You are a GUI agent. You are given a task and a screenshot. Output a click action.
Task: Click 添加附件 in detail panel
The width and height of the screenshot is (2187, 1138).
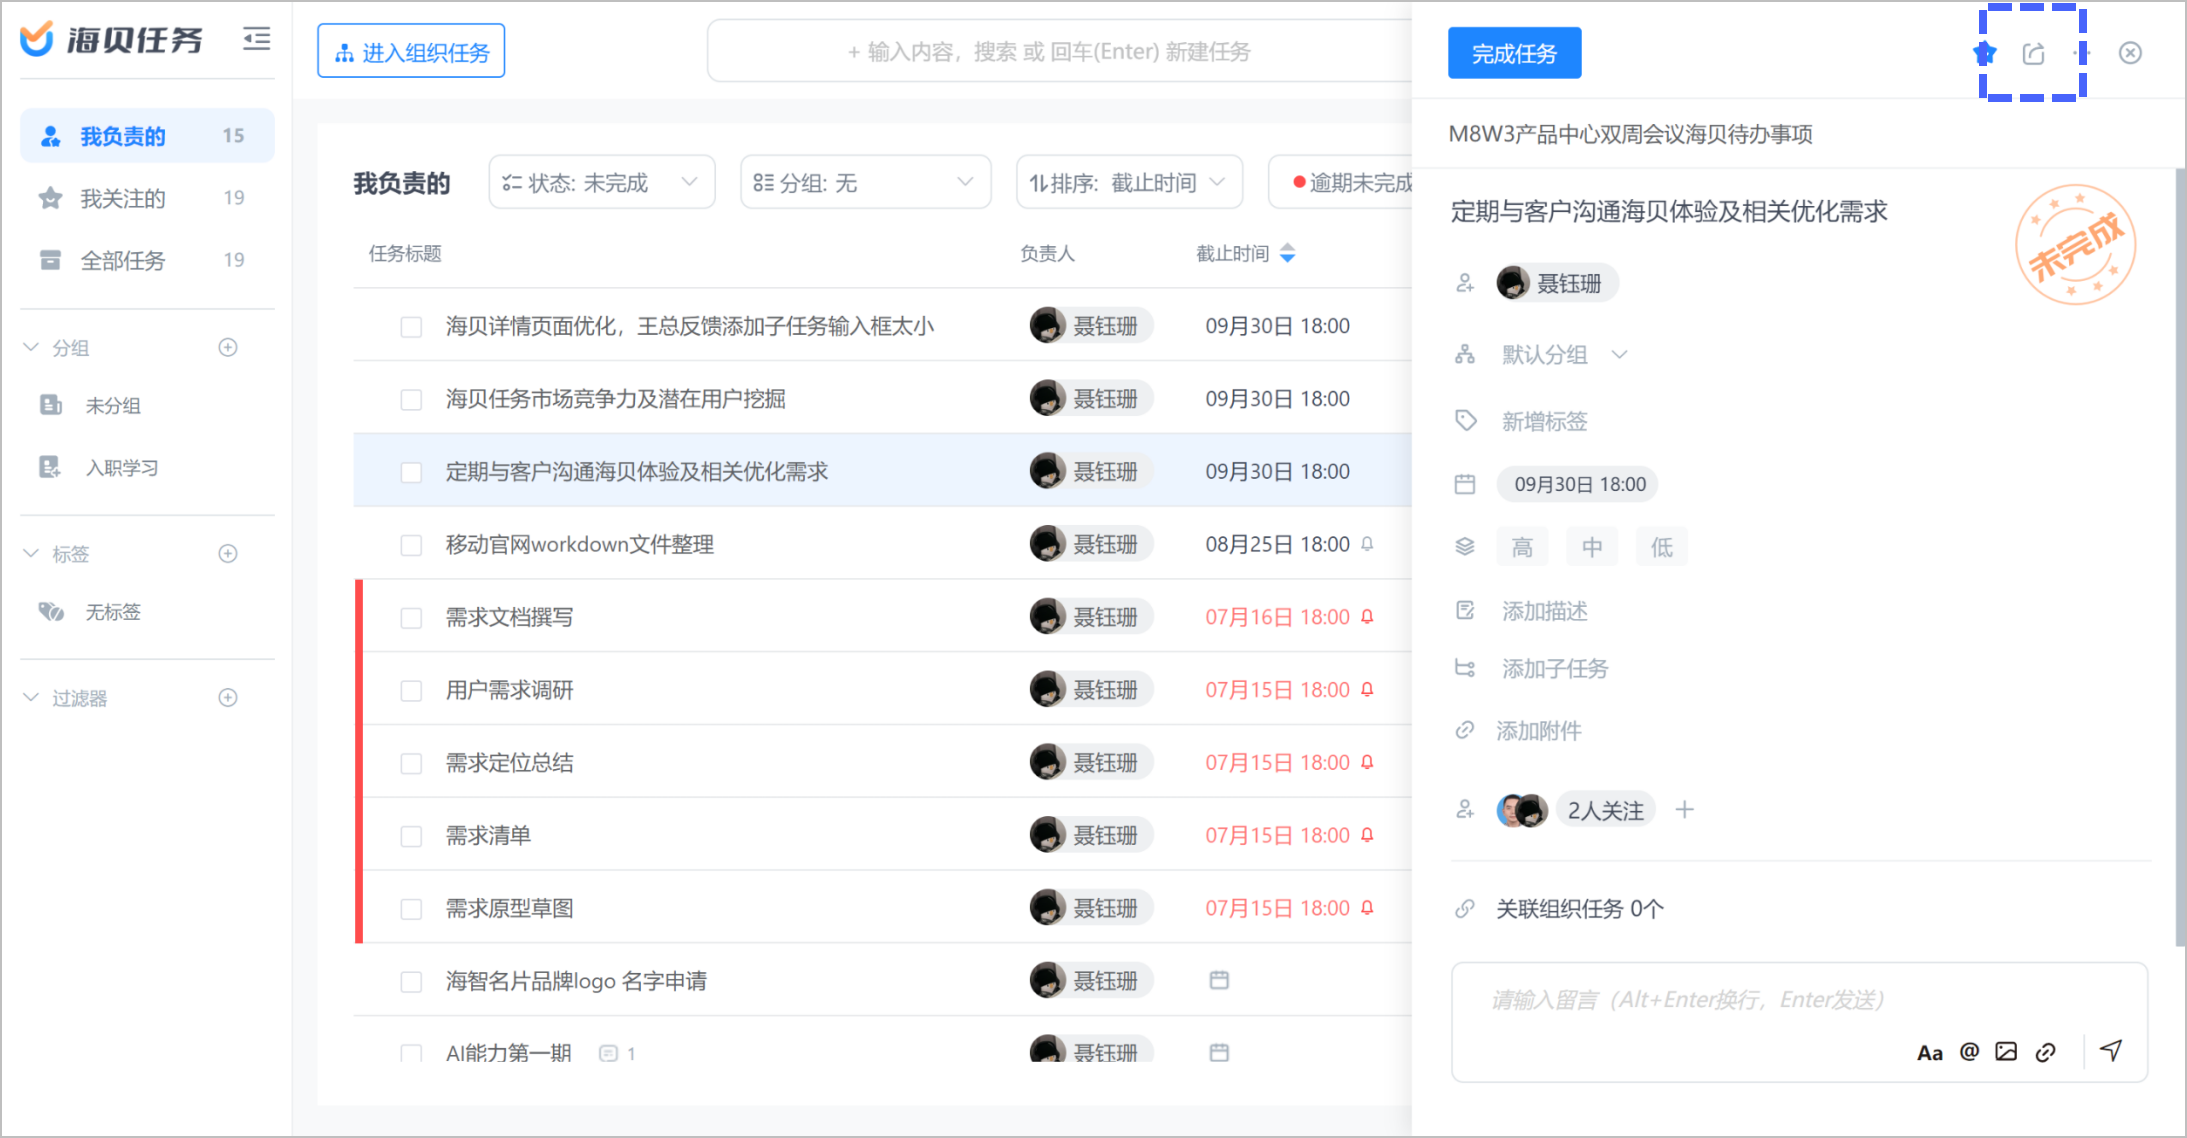coord(1538,731)
